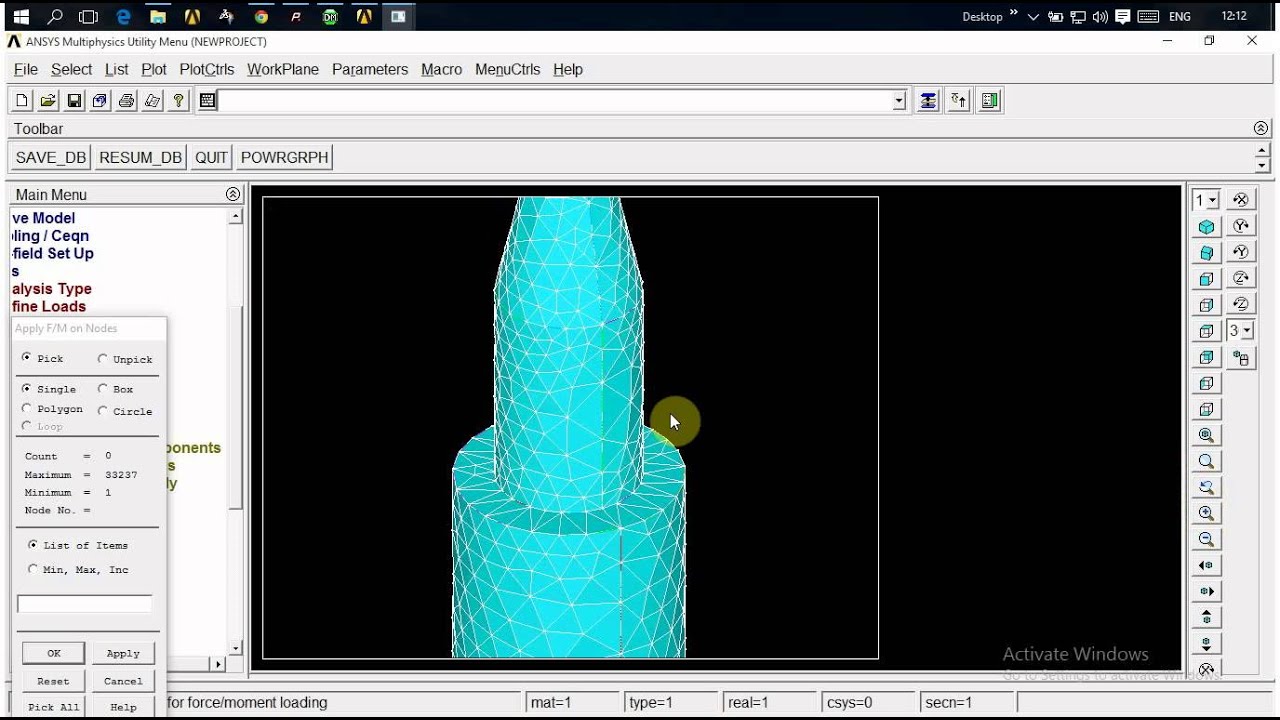
Task: Click Apply in the picking dialog
Action: pyautogui.click(x=123, y=653)
